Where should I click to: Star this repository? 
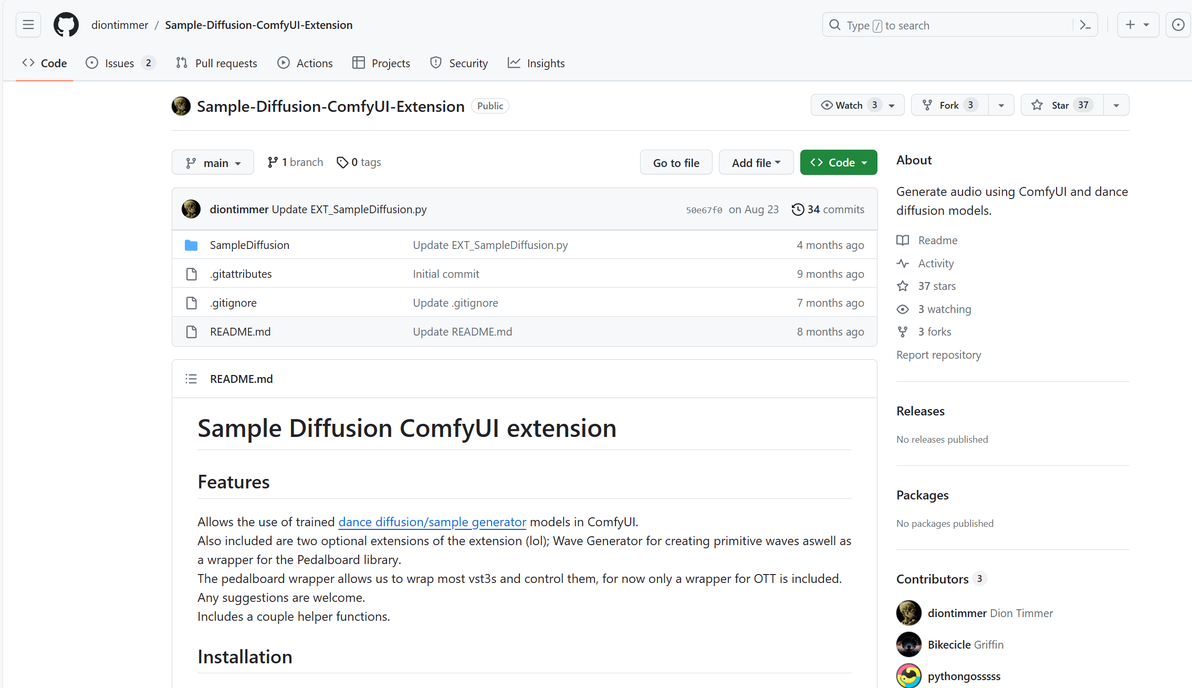click(x=1051, y=105)
